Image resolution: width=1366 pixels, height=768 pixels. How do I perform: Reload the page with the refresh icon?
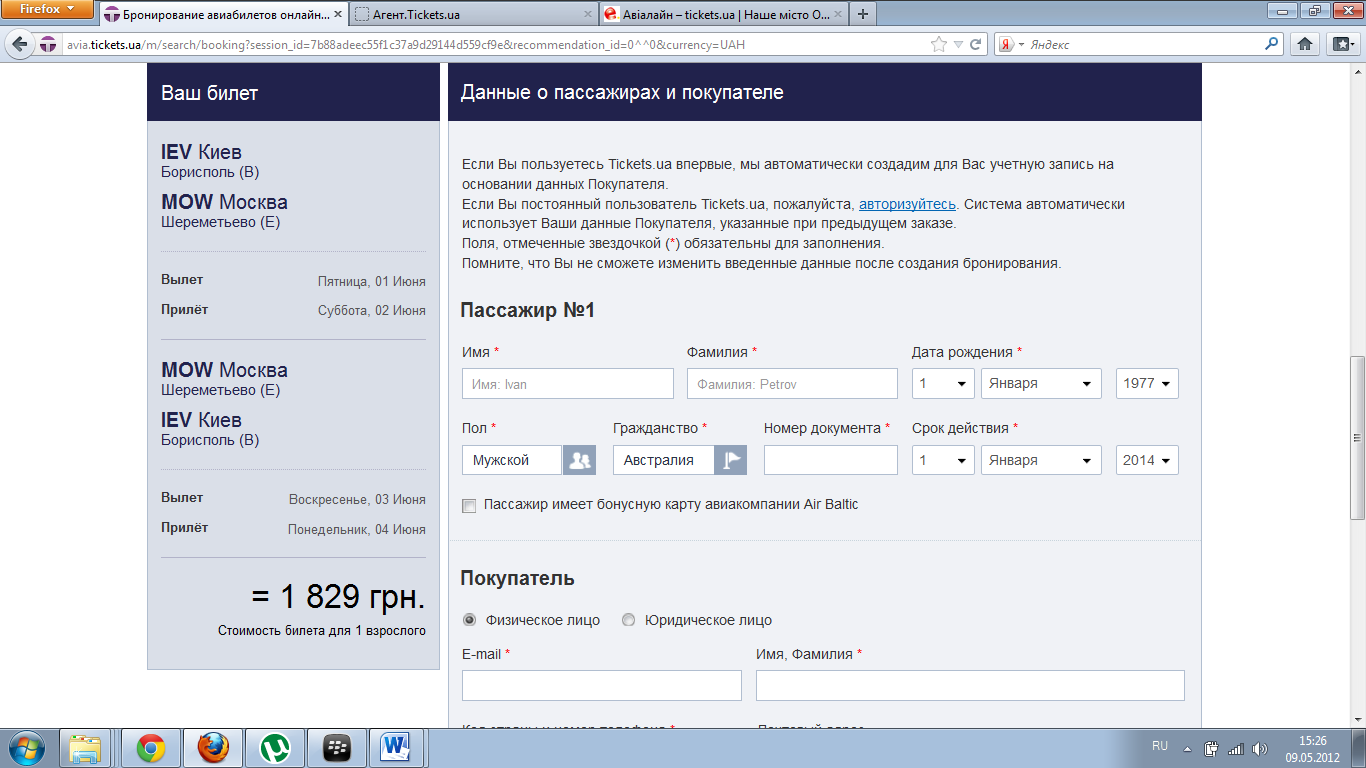pyautogui.click(x=977, y=45)
